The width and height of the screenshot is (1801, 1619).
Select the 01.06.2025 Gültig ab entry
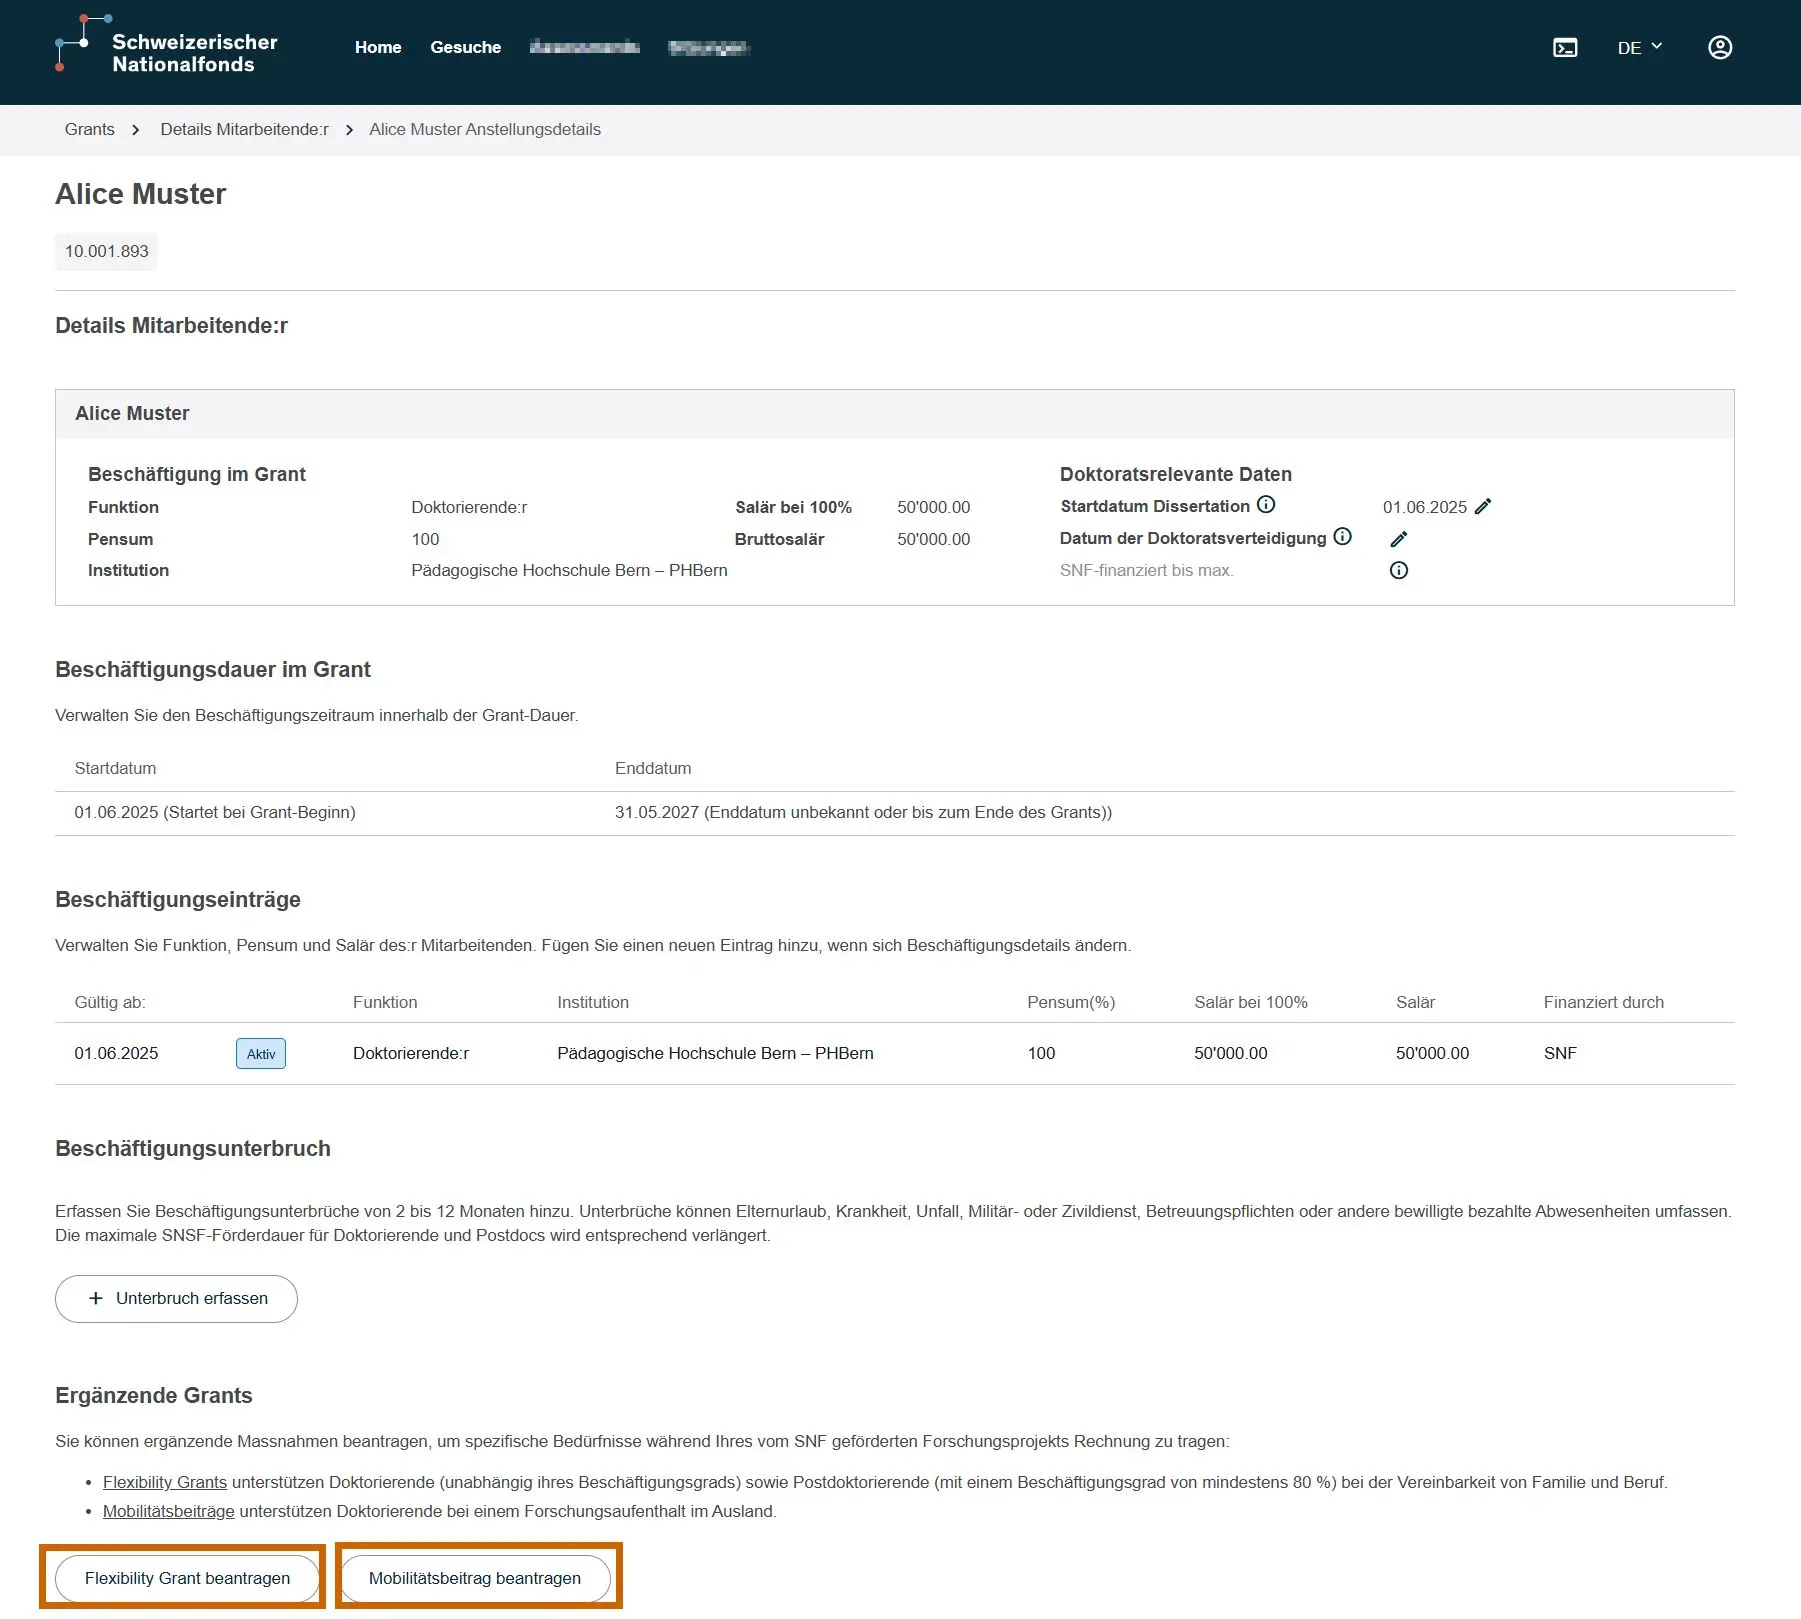click(x=116, y=1053)
